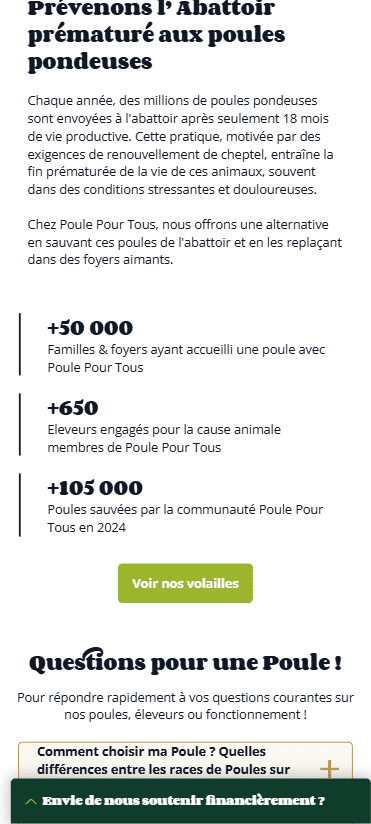The width and height of the screenshot is (371, 824).
Task: Click the 'Eleveurs engagés pour la cause animale' text
Action: (x=164, y=438)
